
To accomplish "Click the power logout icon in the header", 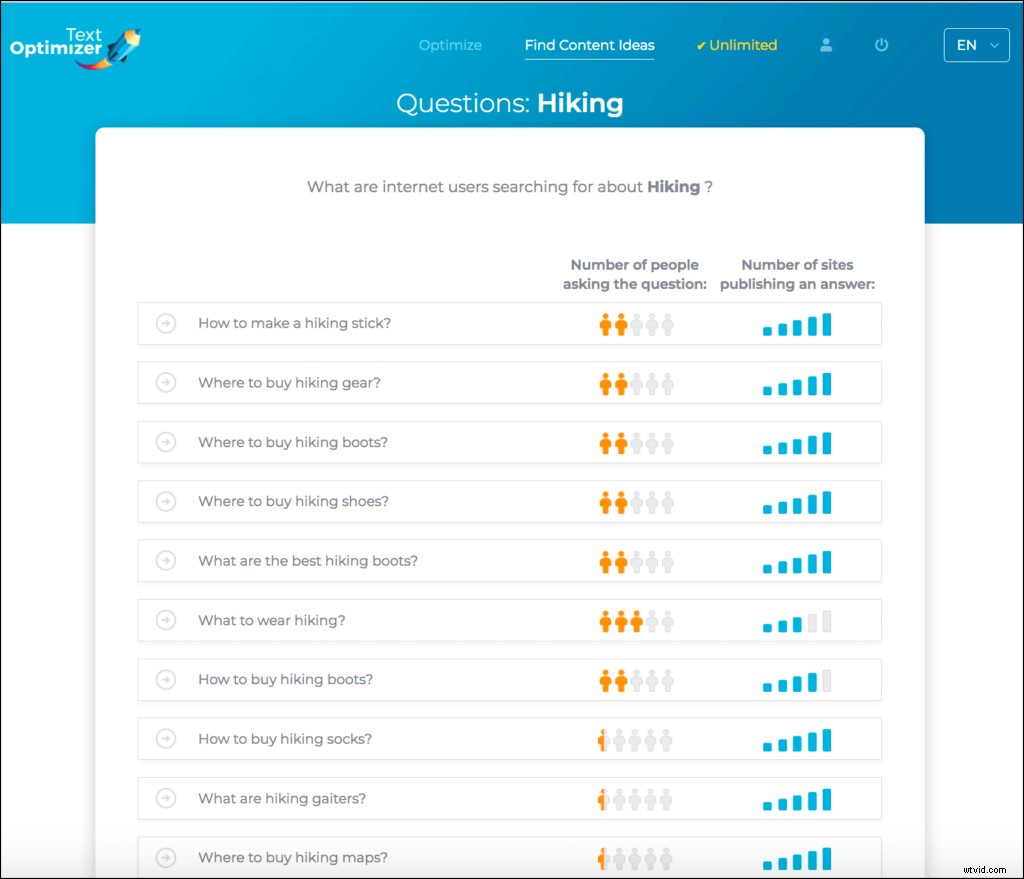I will click(x=882, y=45).
